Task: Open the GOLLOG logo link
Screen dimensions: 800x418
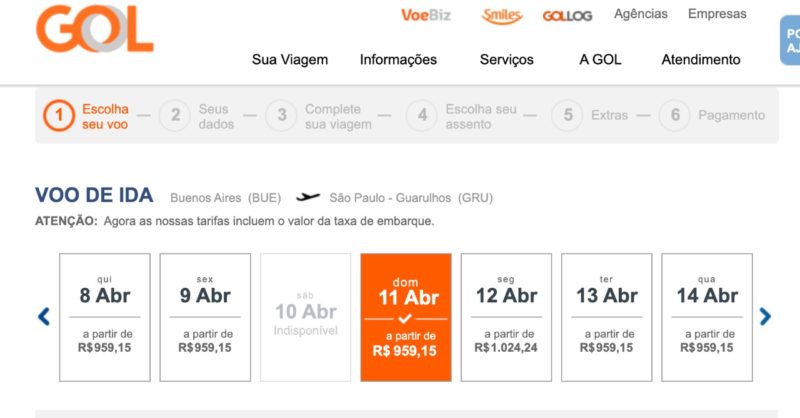Action: click(x=569, y=16)
